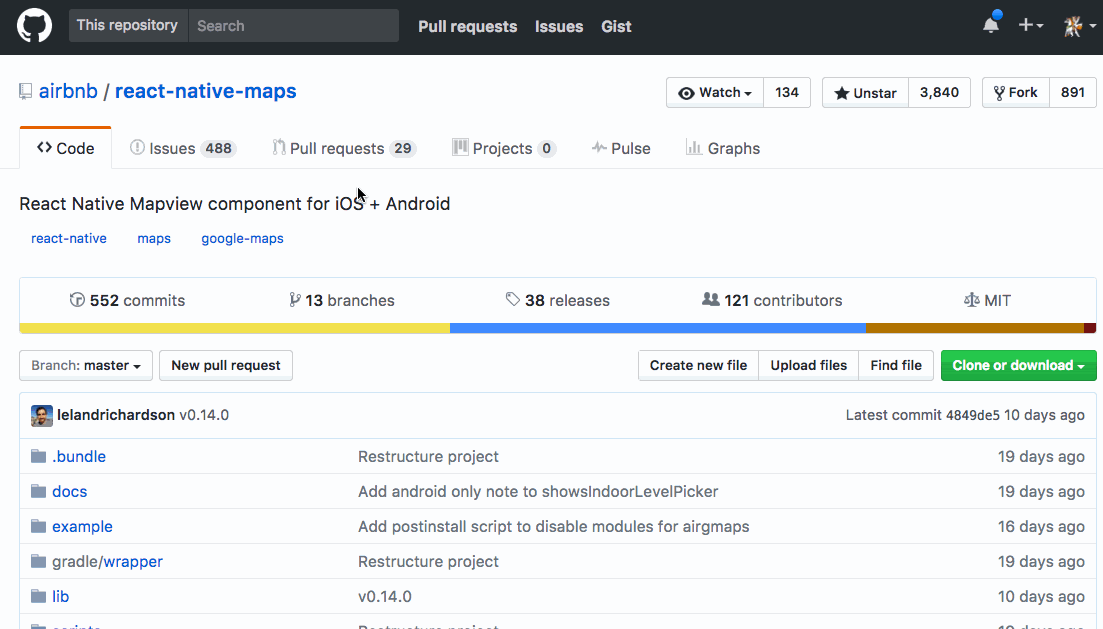Open the GitHub Octocat home logo

click(34, 26)
